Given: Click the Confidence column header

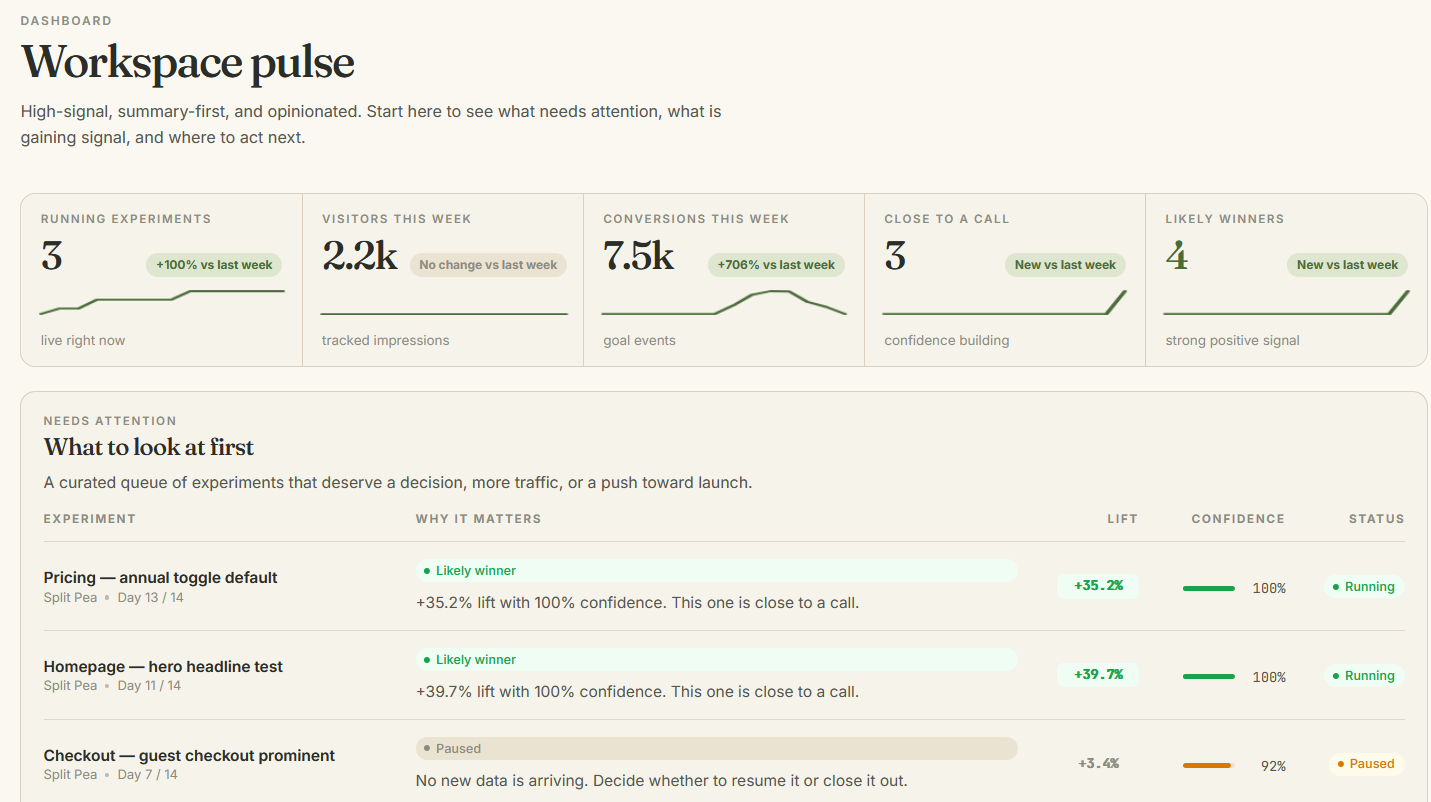Looking at the screenshot, I should click(1238, 519).
